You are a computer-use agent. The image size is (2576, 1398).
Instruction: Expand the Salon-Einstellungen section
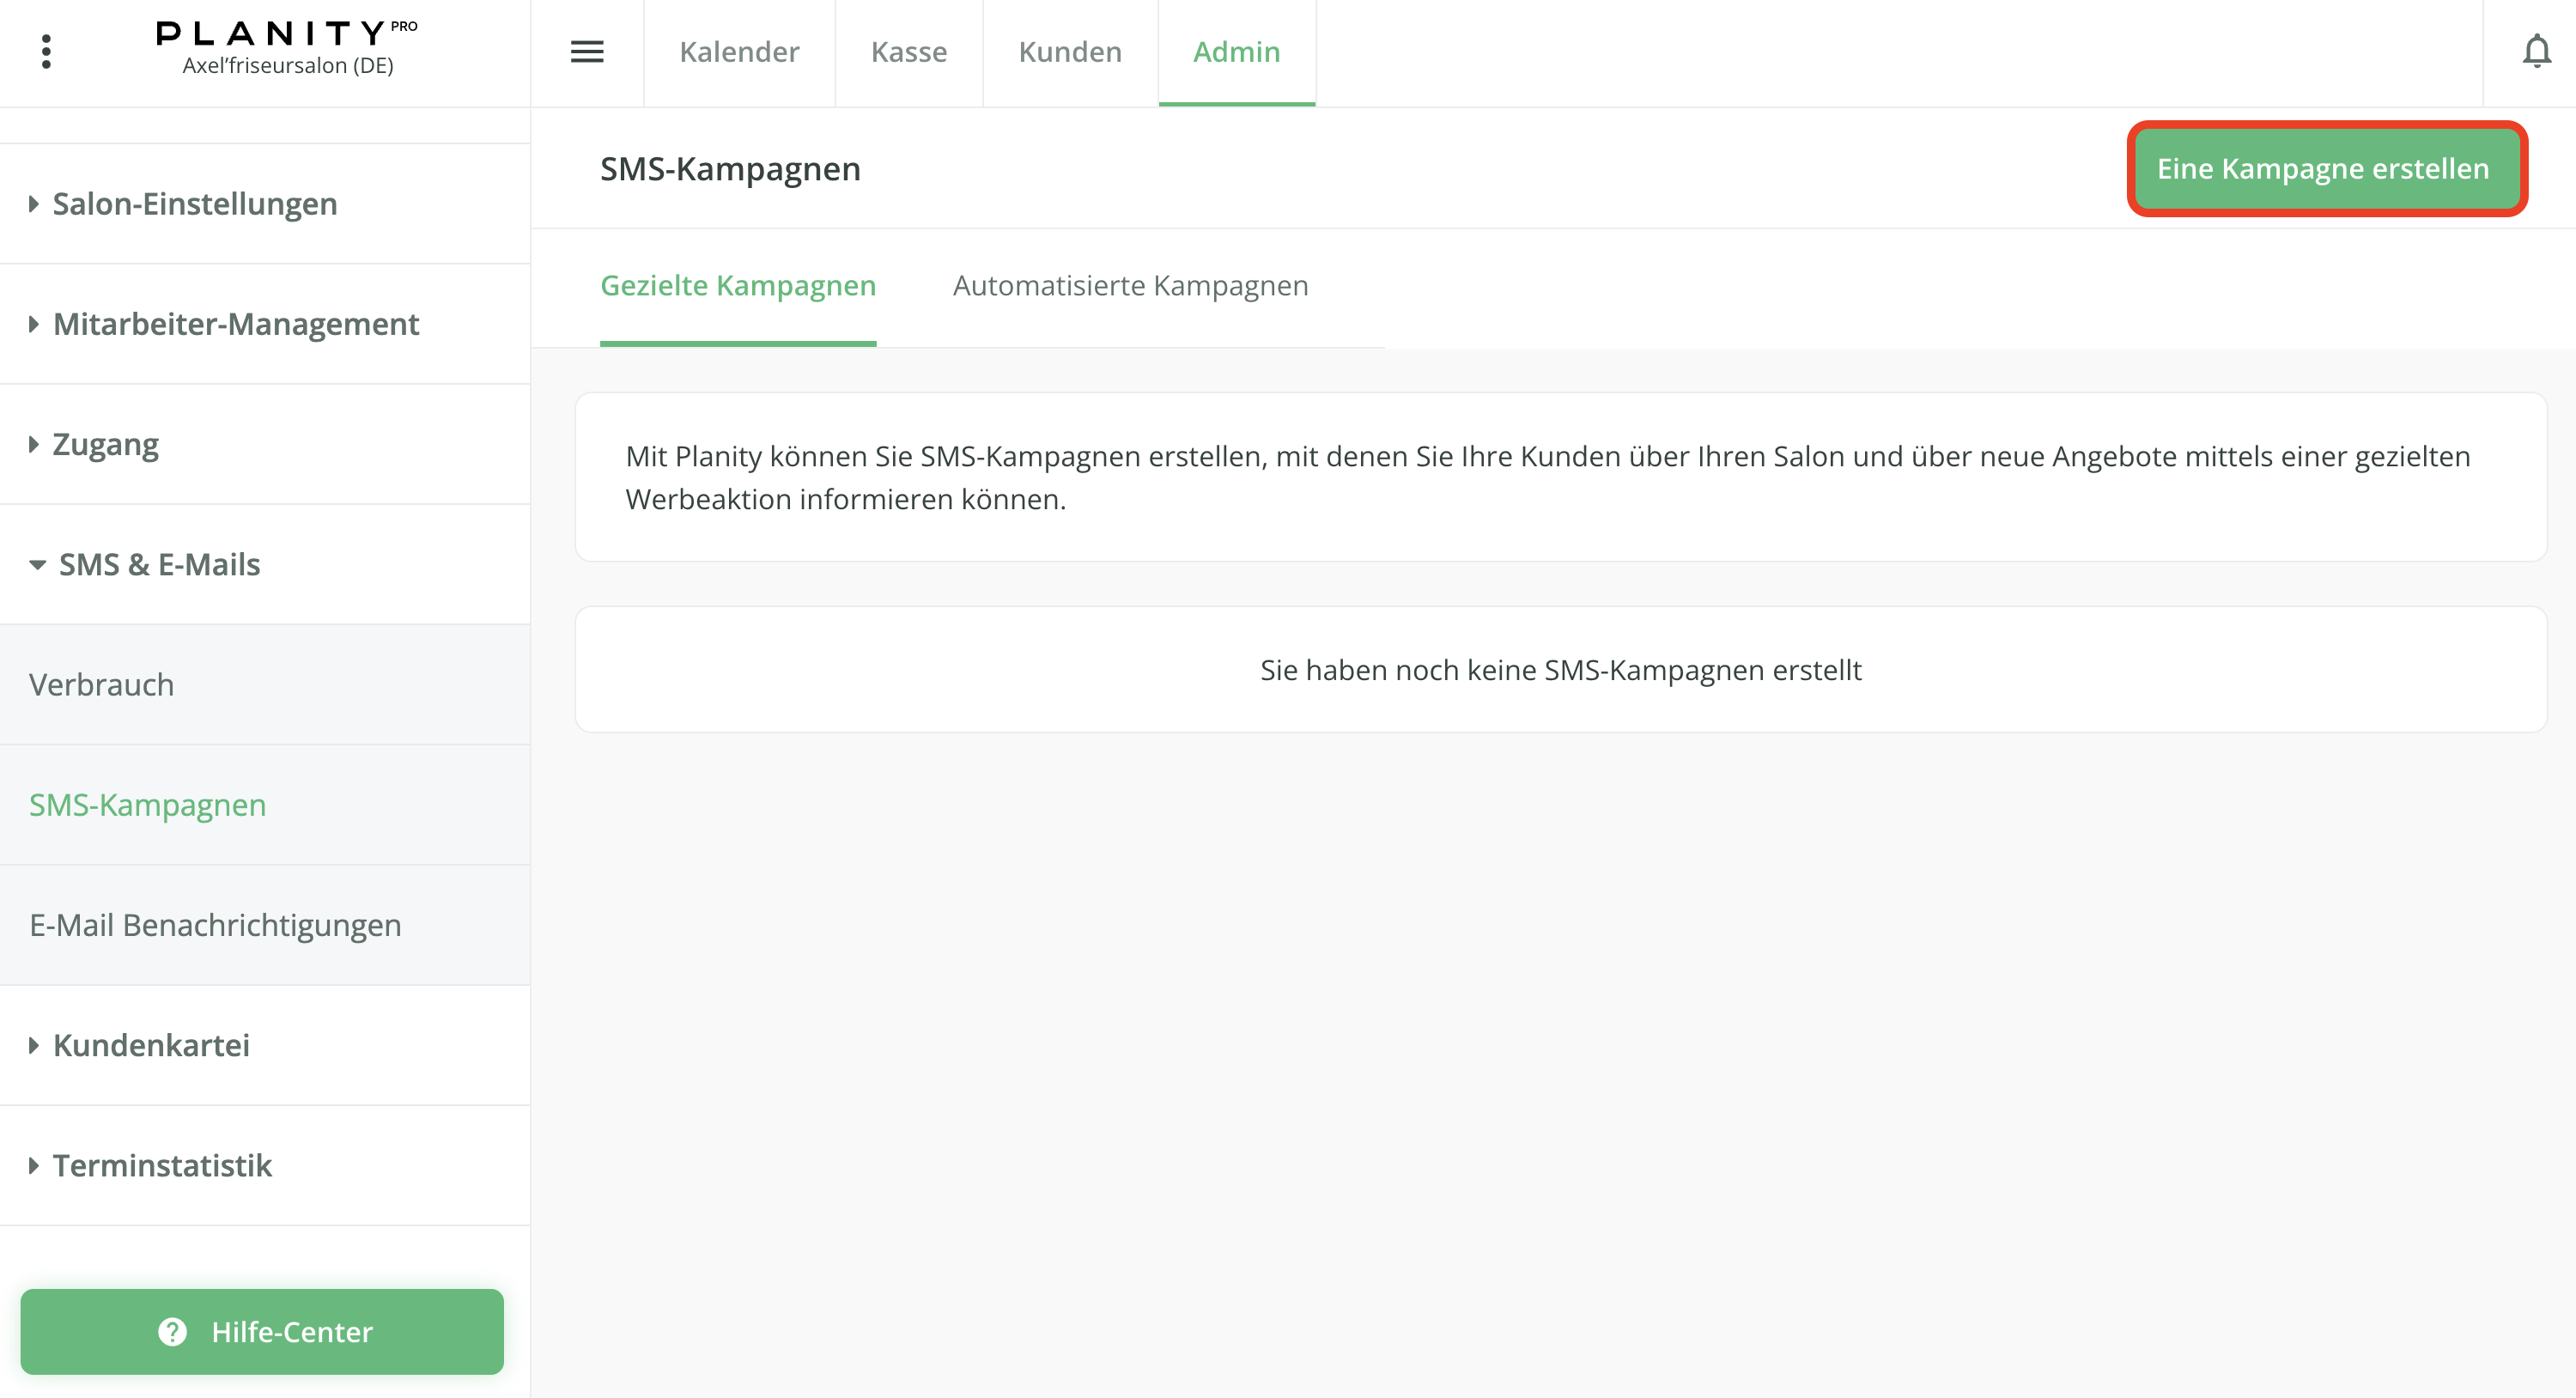pyautogui.click(x=193, y=203)
